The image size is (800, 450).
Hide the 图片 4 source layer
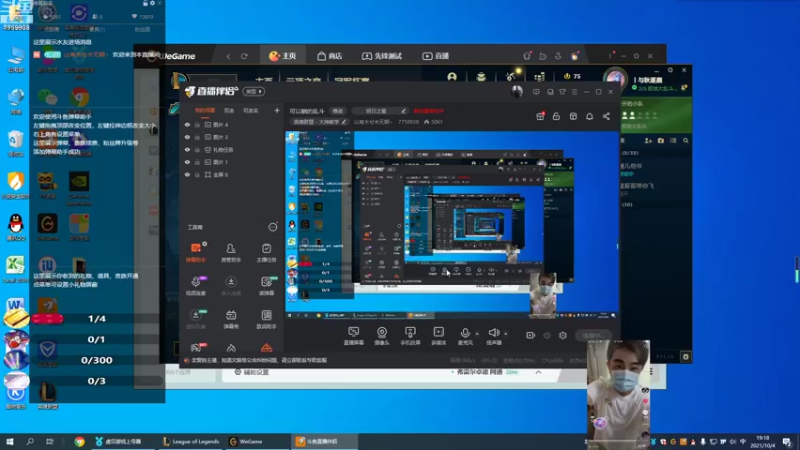point(187,124)
